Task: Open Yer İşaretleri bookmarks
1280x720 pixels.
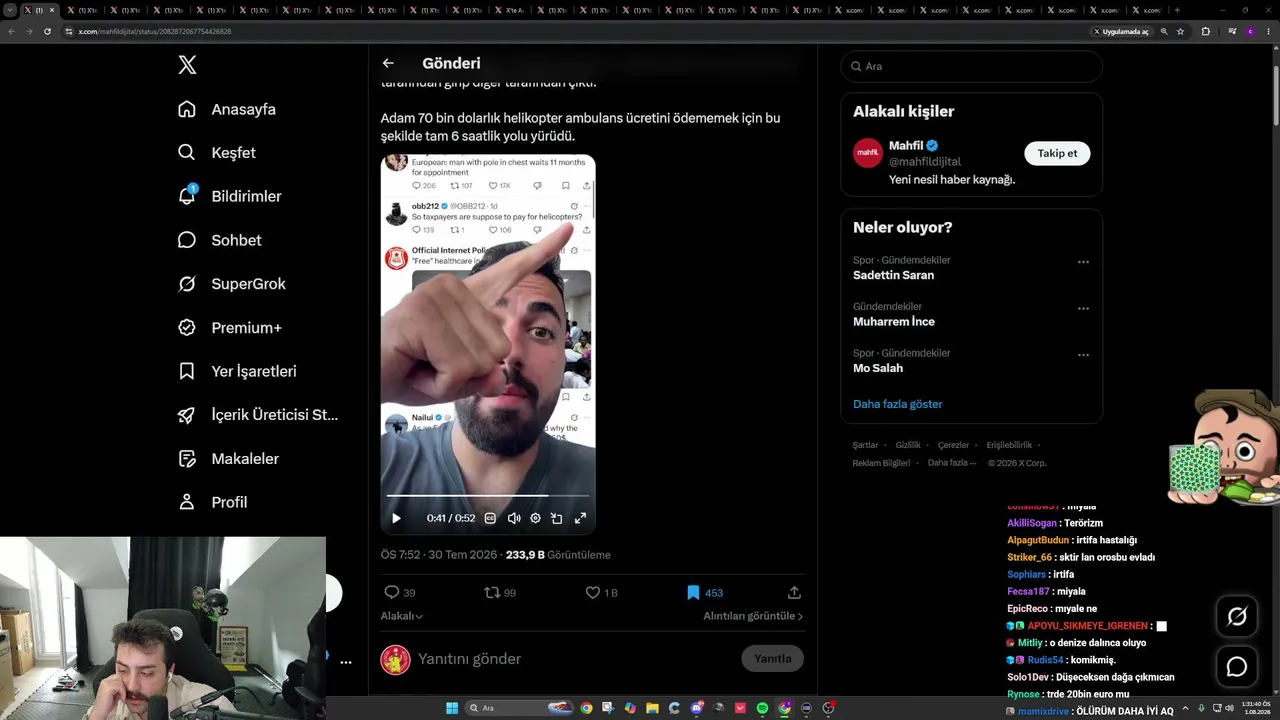Action: (237, 371)
